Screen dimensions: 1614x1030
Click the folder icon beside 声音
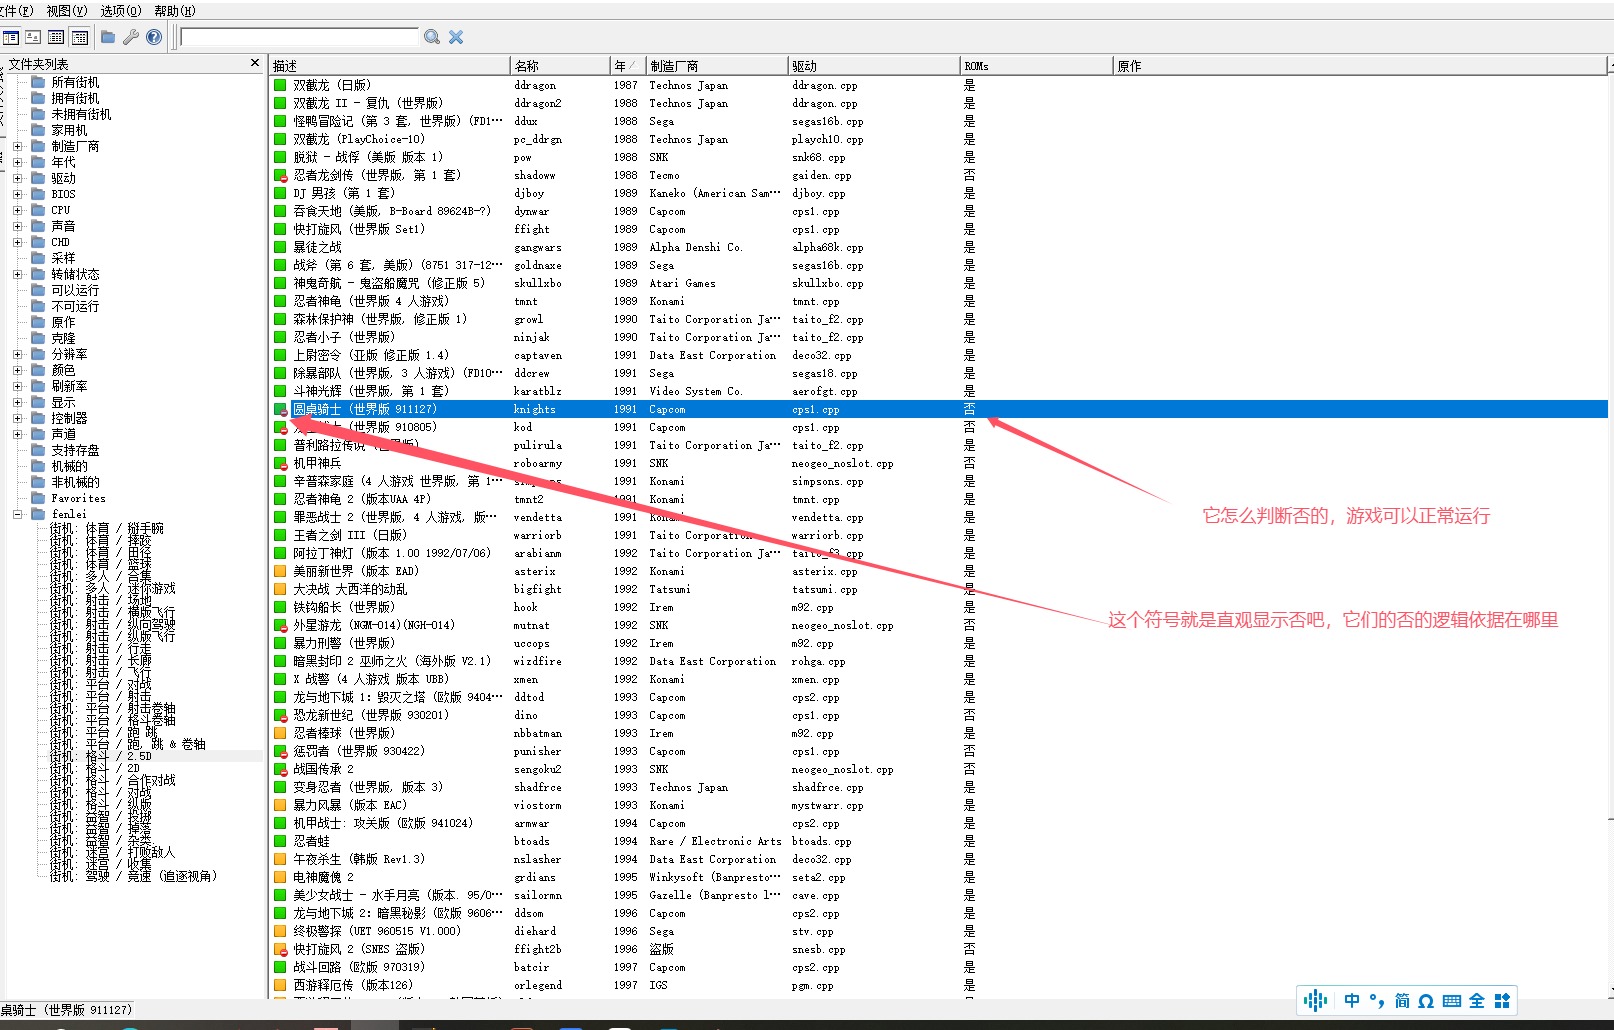pos(38,226)
